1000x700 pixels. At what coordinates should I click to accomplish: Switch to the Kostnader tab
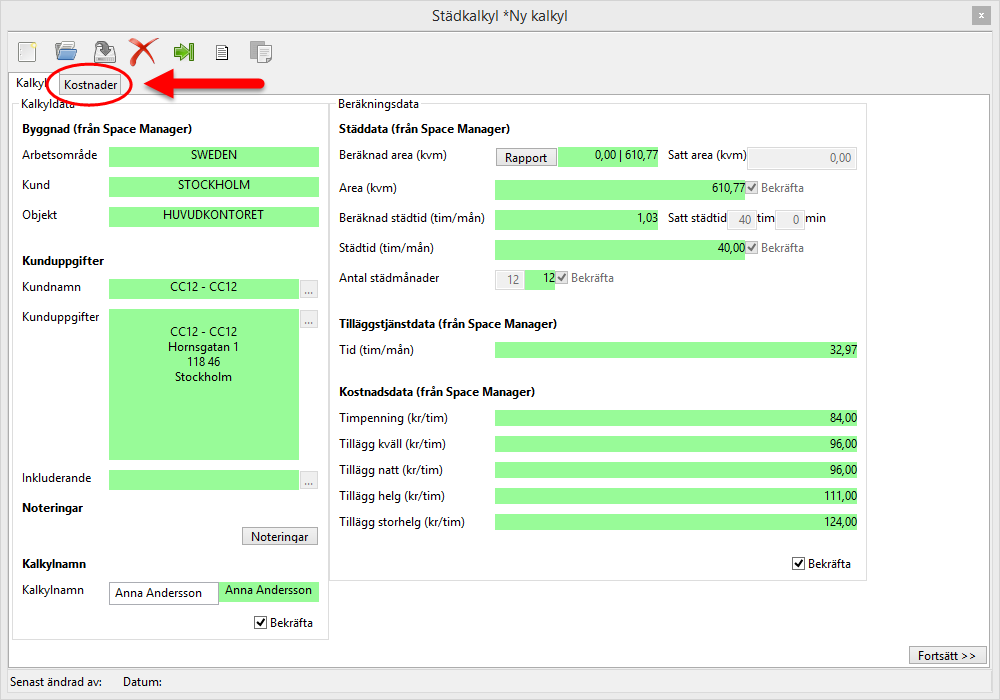90,85
